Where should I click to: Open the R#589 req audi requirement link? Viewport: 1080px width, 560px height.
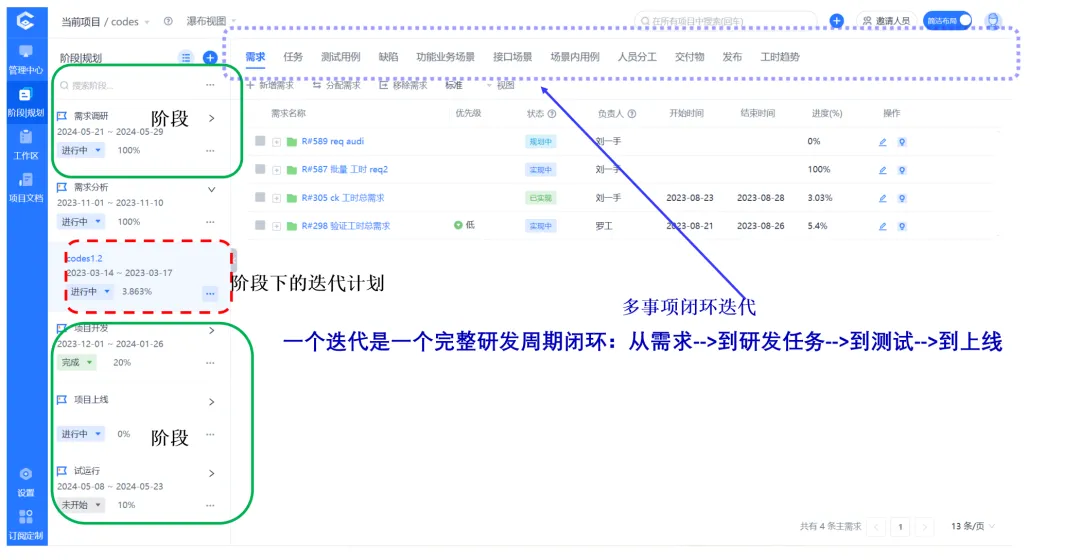pos(333,141)
